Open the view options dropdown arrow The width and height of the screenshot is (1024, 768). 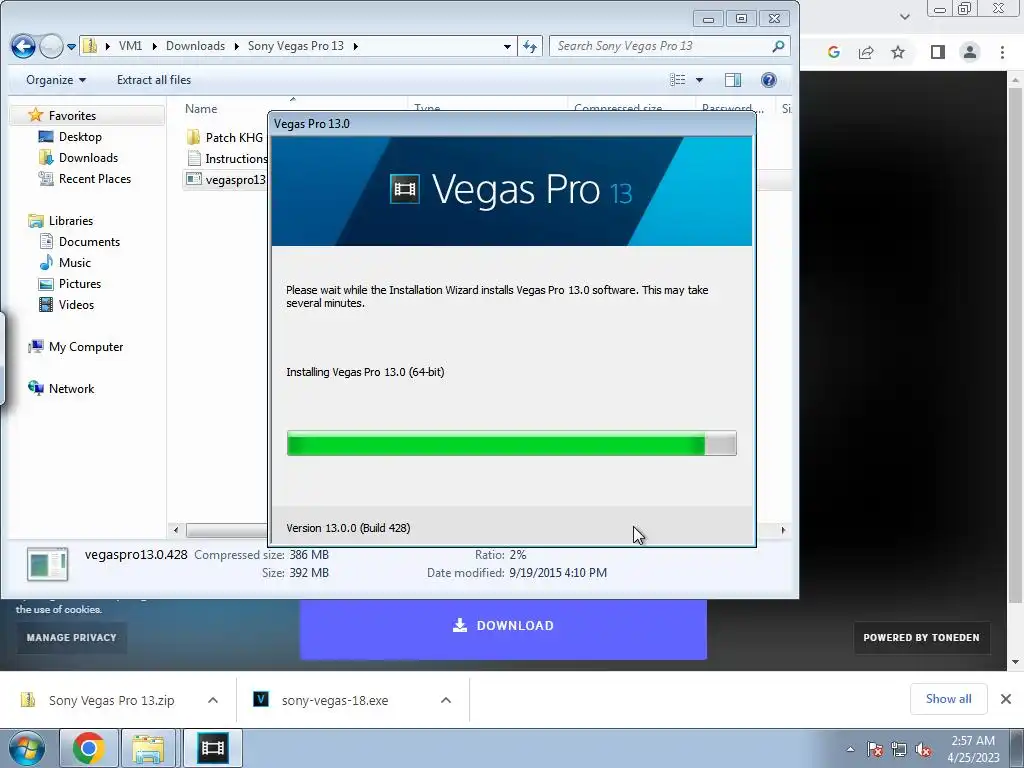699,80
